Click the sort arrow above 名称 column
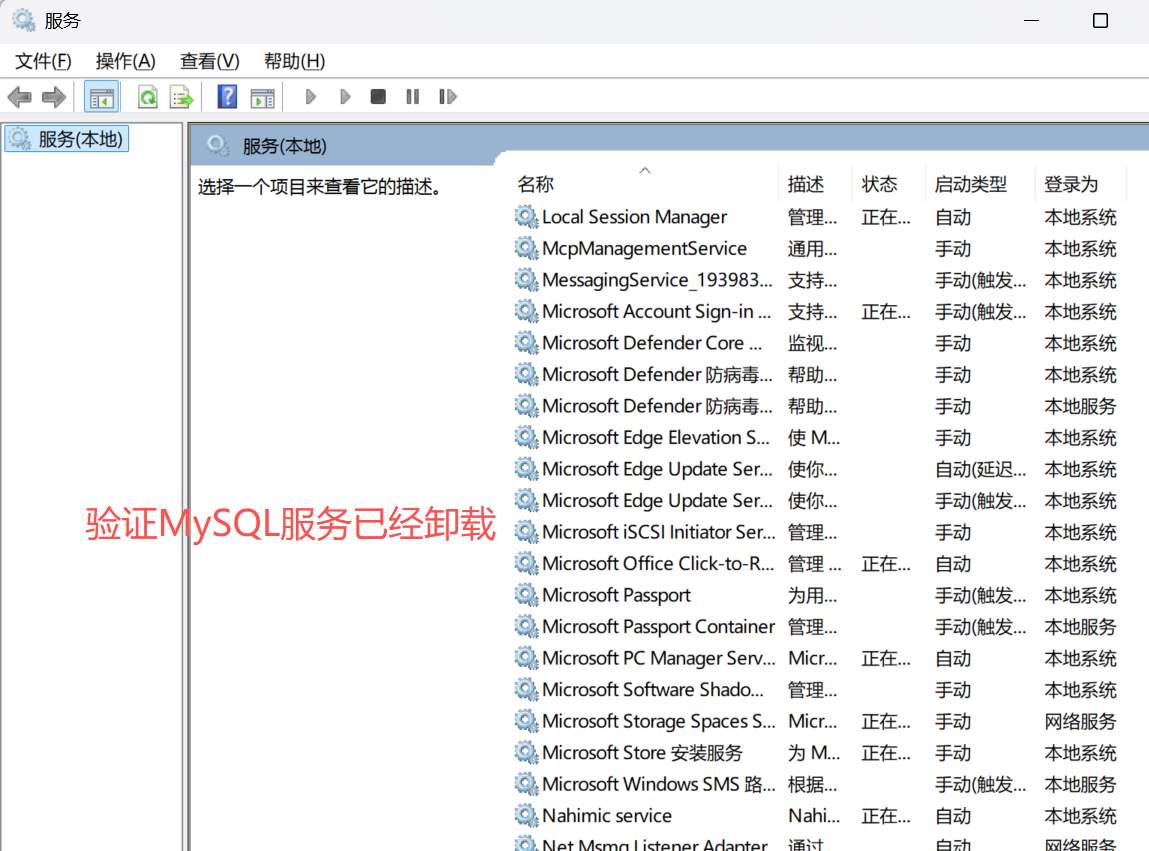The height and width of the screenshot is (851, 1149). [645, 170]
